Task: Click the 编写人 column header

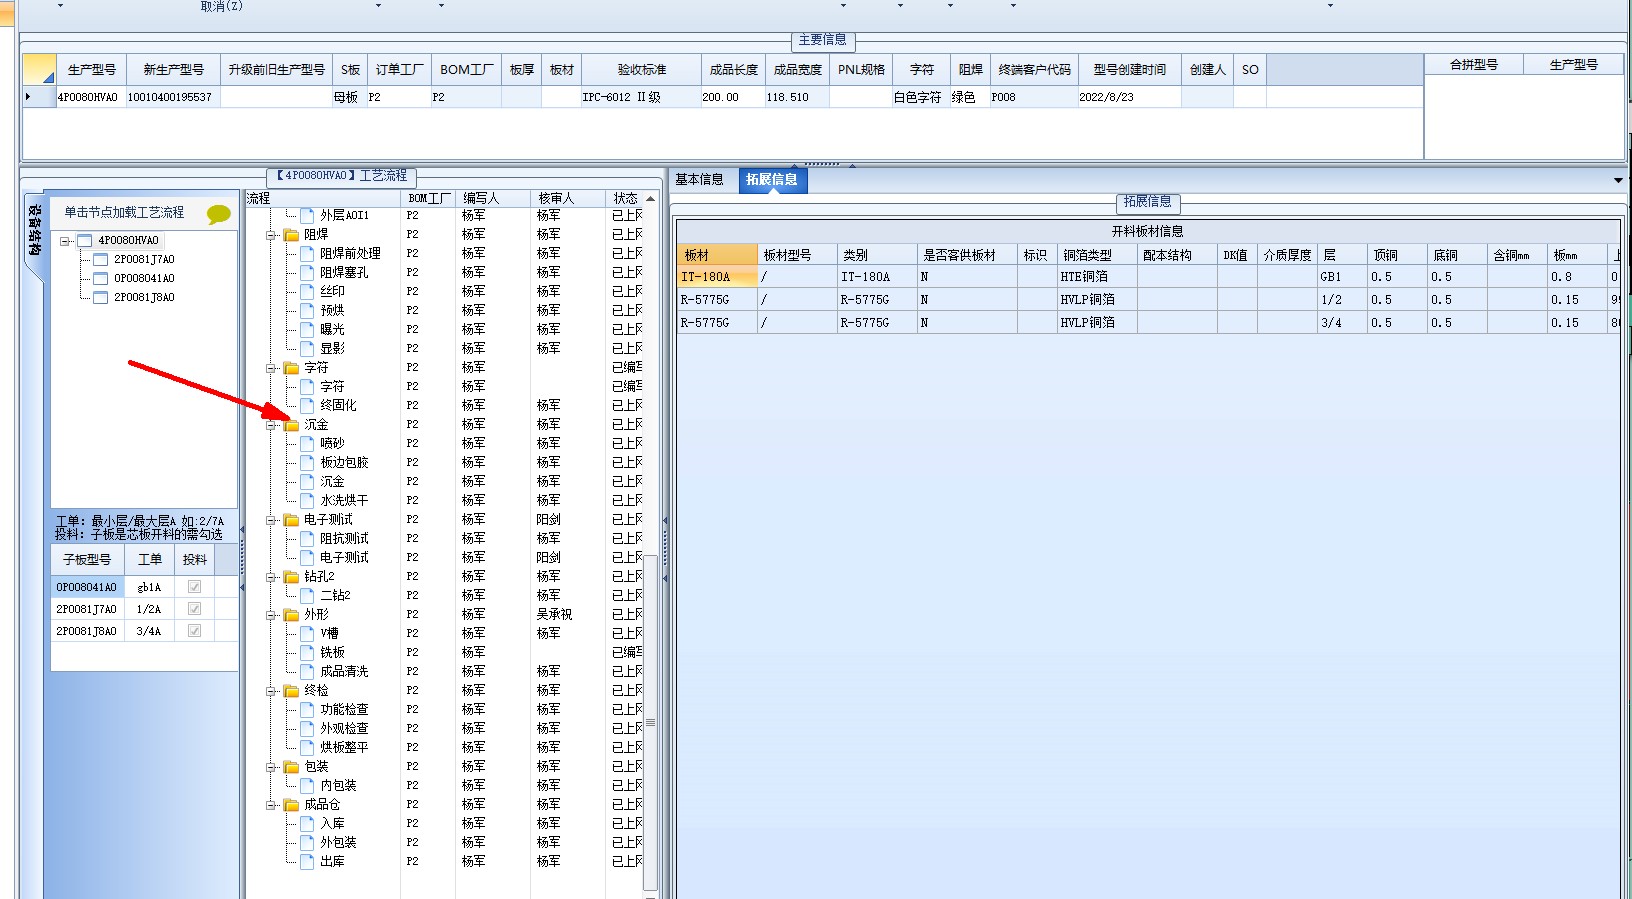Action: (x=493, y=198)
